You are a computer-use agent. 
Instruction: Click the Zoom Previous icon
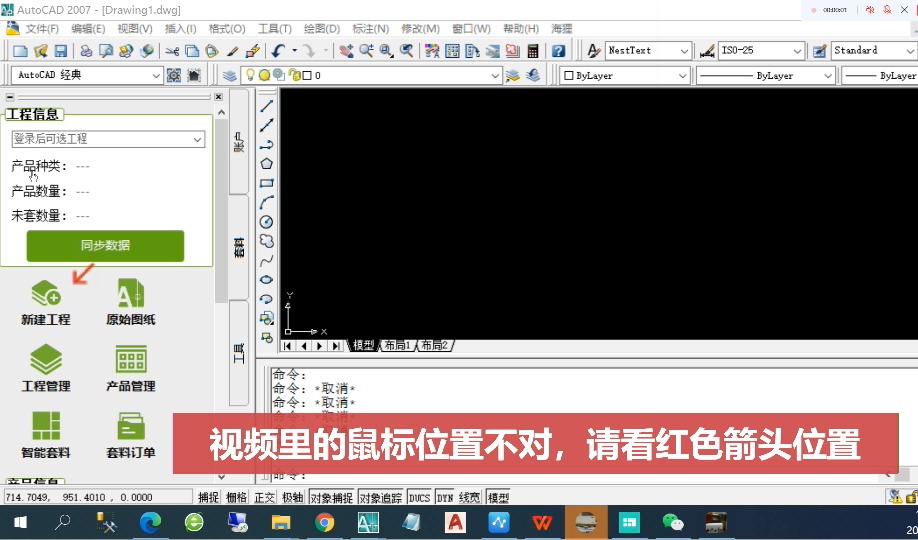pos(406,51)
